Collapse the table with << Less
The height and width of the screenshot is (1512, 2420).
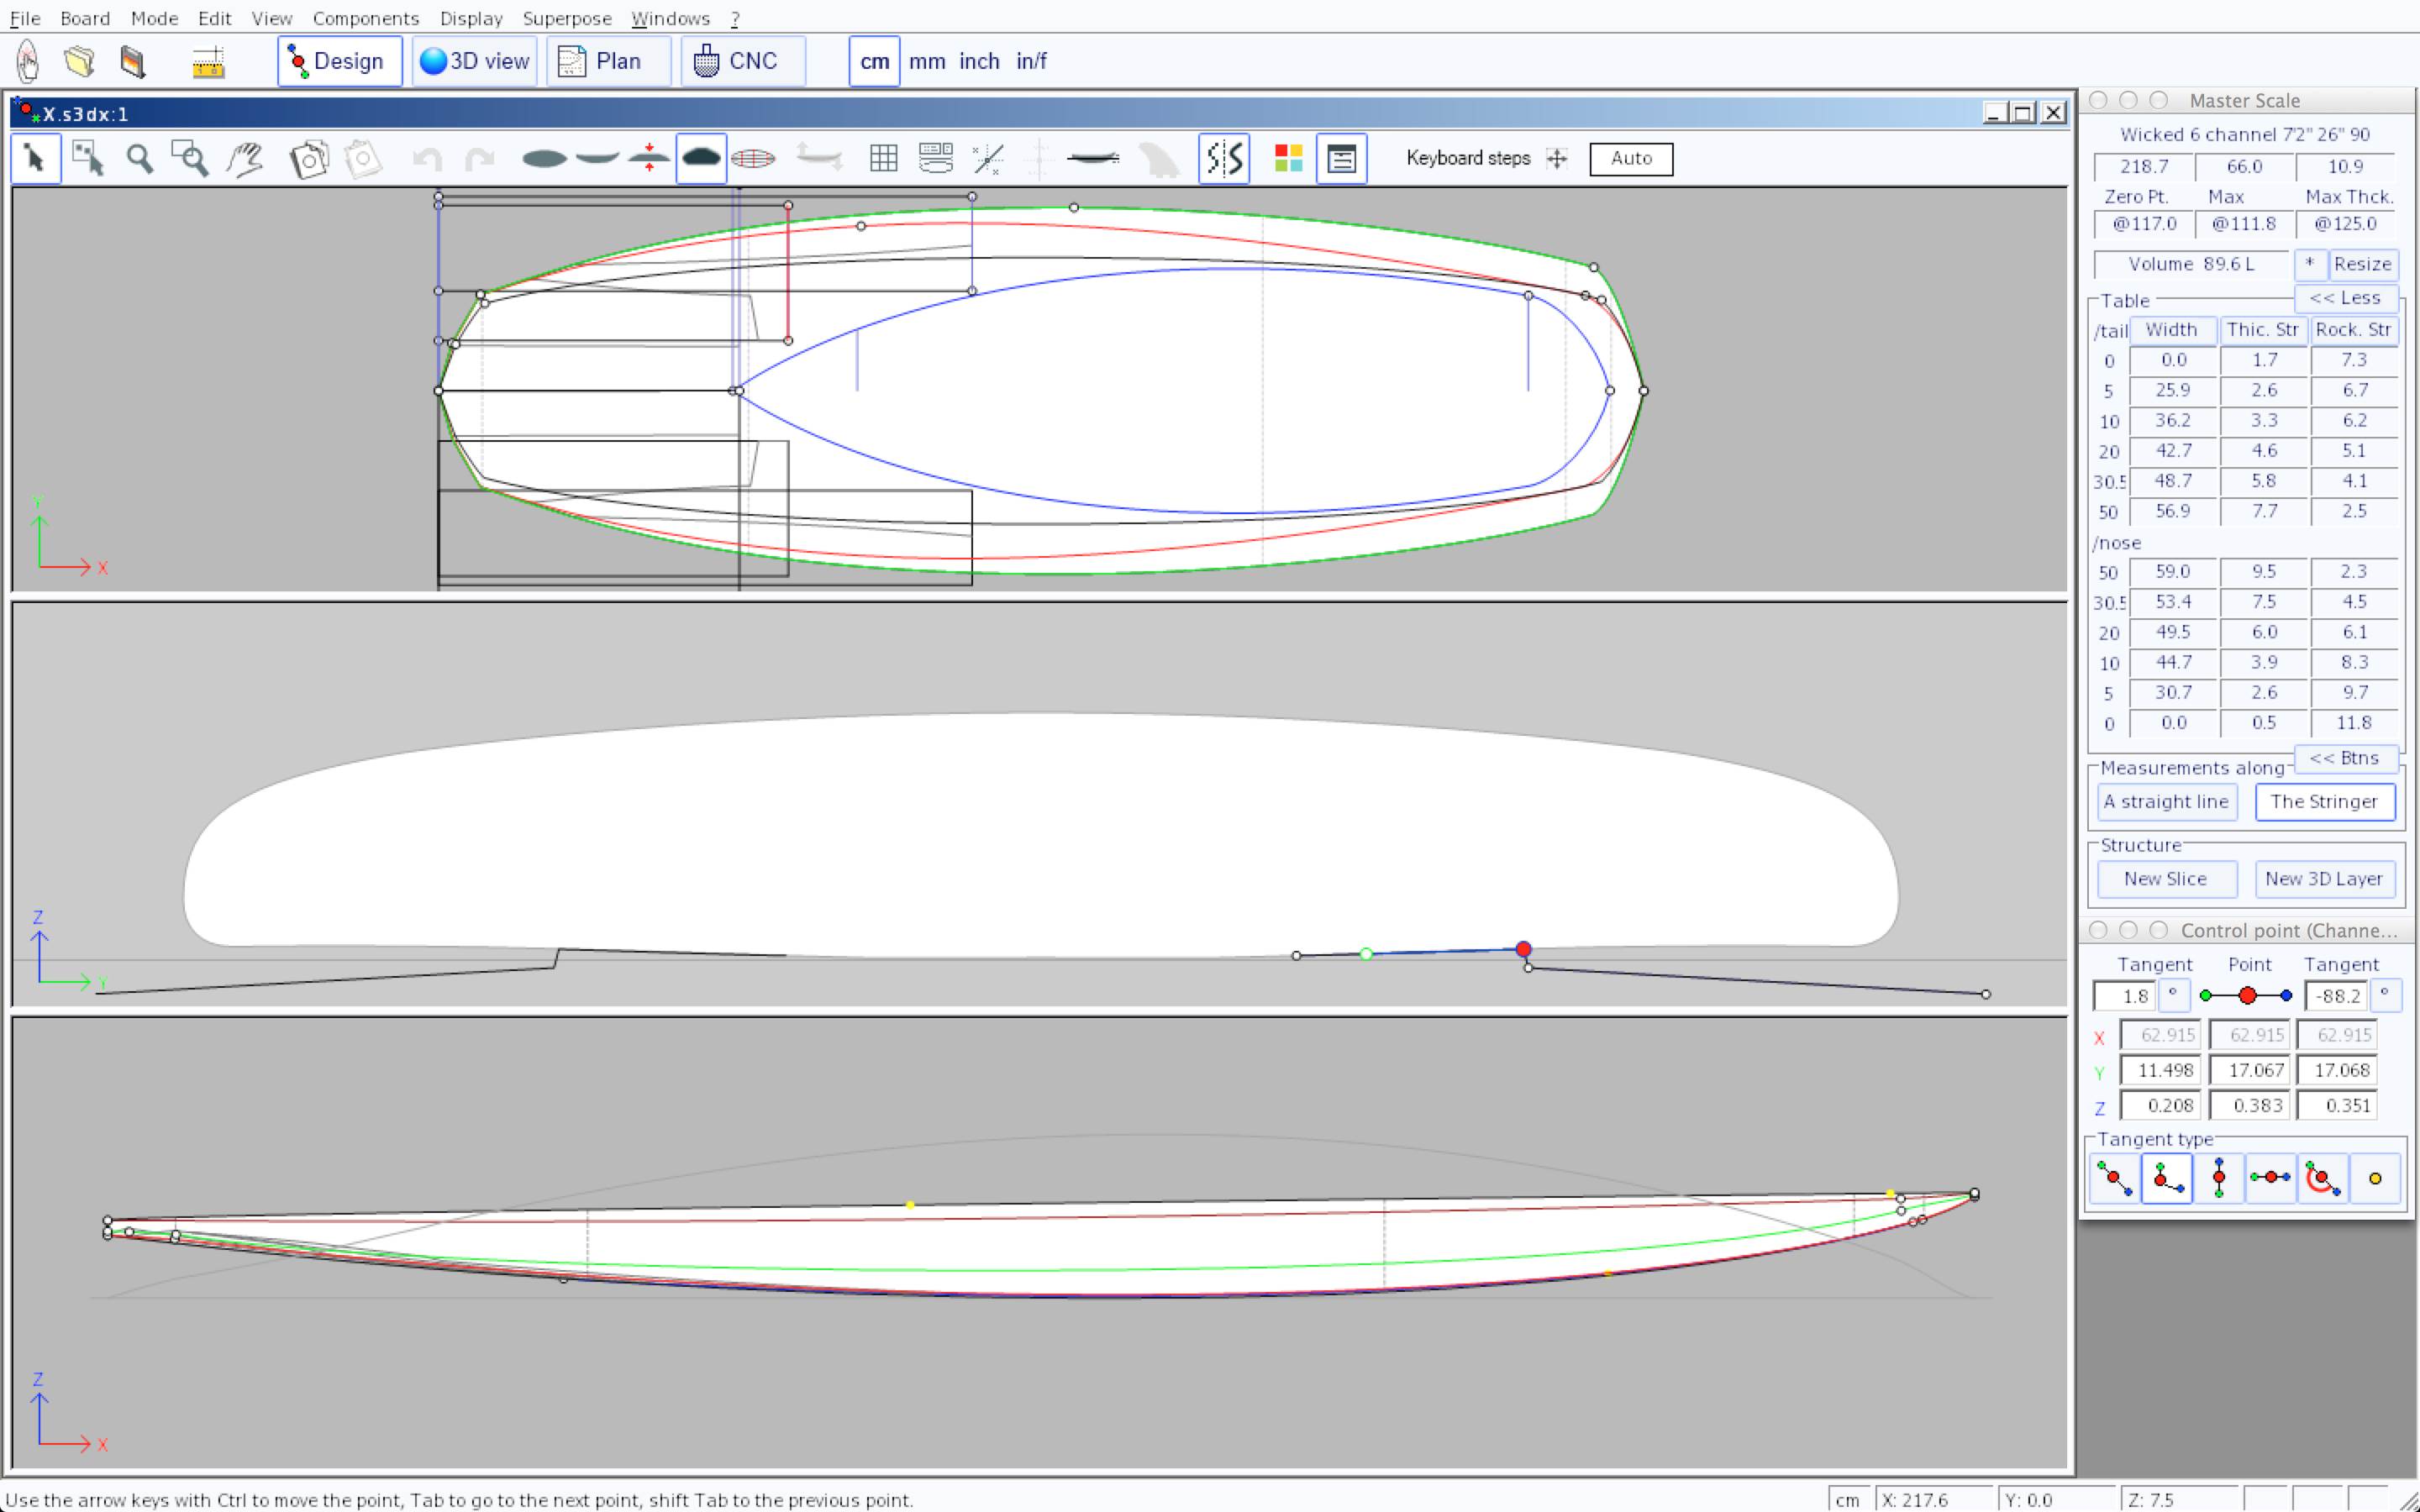[x=2344, y=298]
